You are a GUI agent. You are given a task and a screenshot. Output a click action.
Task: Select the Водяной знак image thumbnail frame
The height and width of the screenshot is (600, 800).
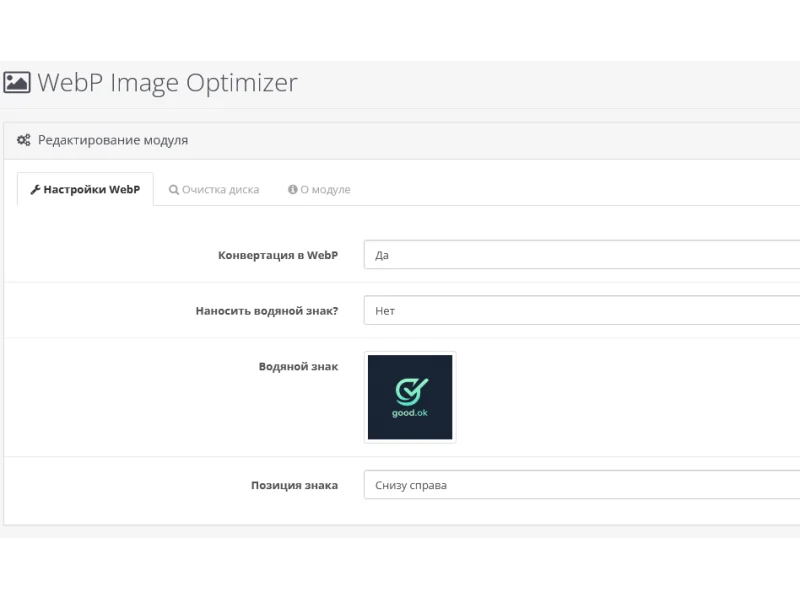410,397
